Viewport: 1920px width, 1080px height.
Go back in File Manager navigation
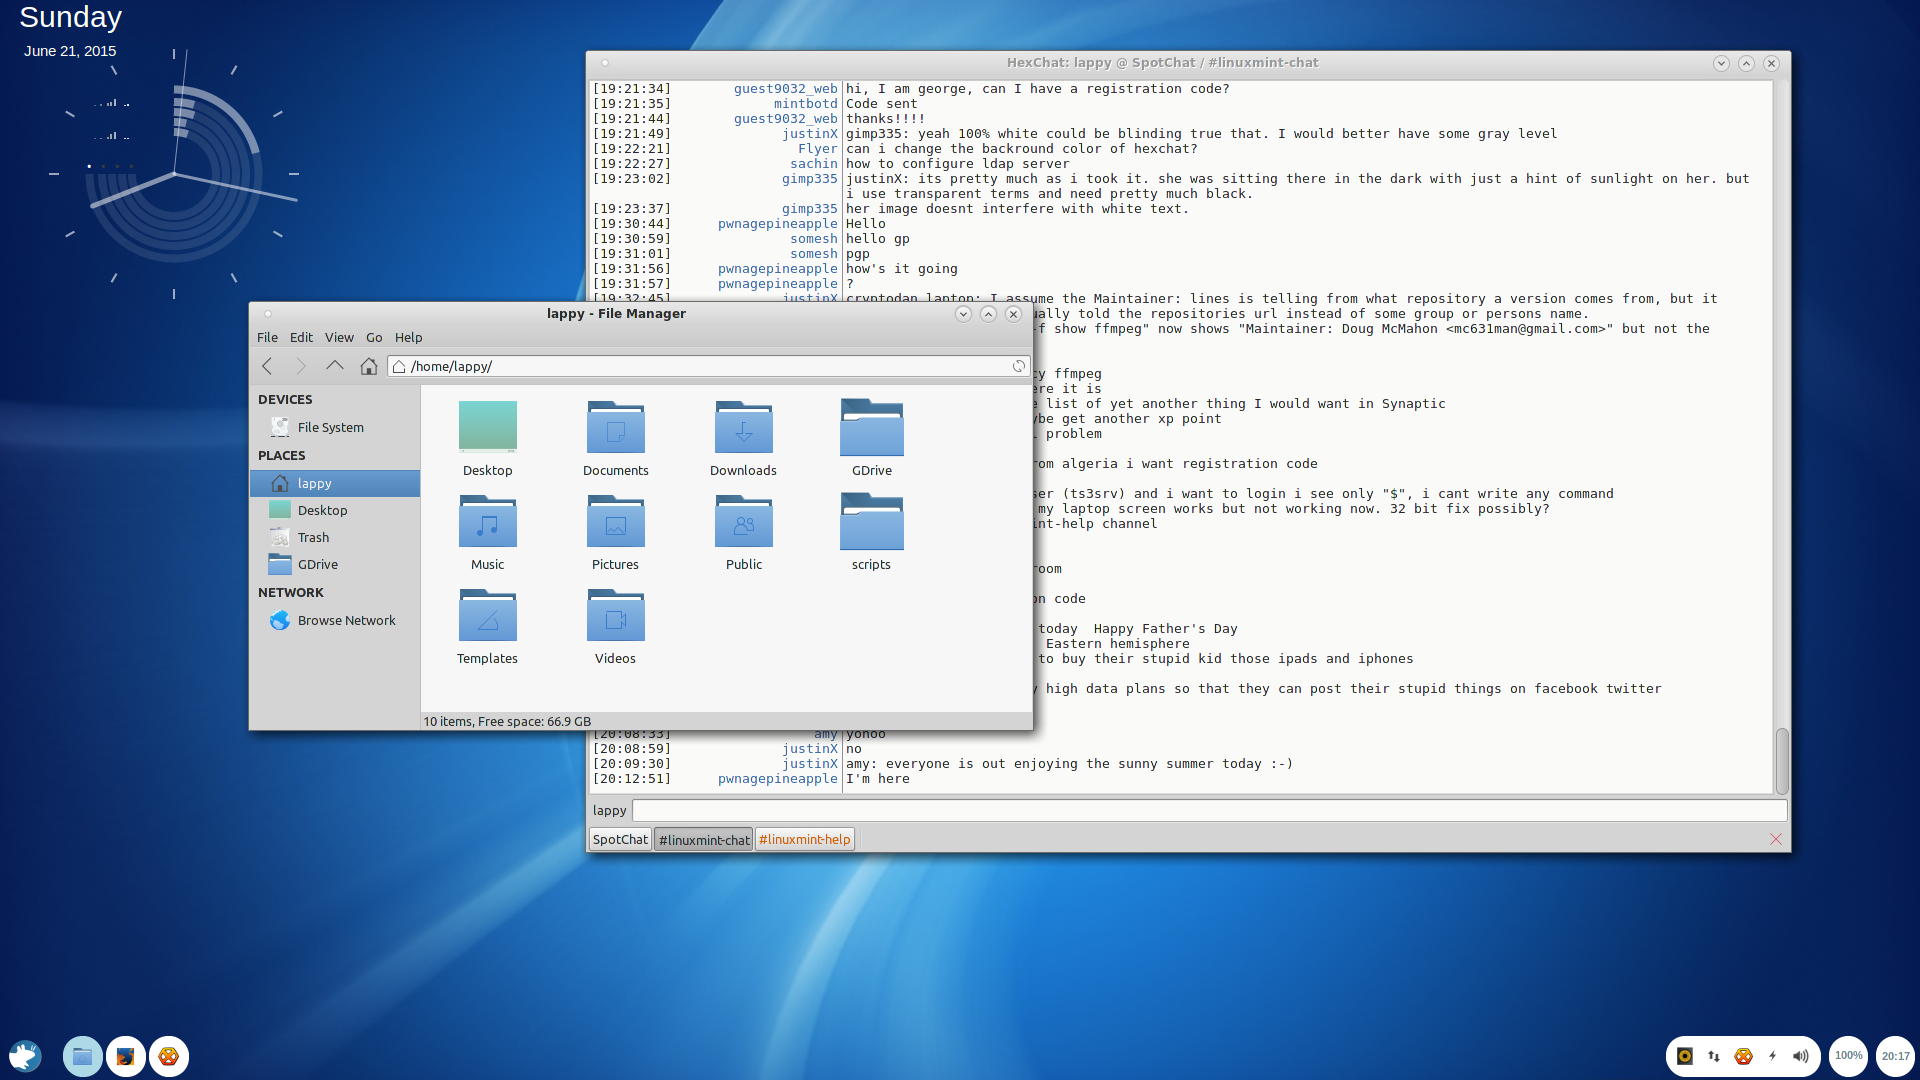pyautogui.click(x=267, y=366)
